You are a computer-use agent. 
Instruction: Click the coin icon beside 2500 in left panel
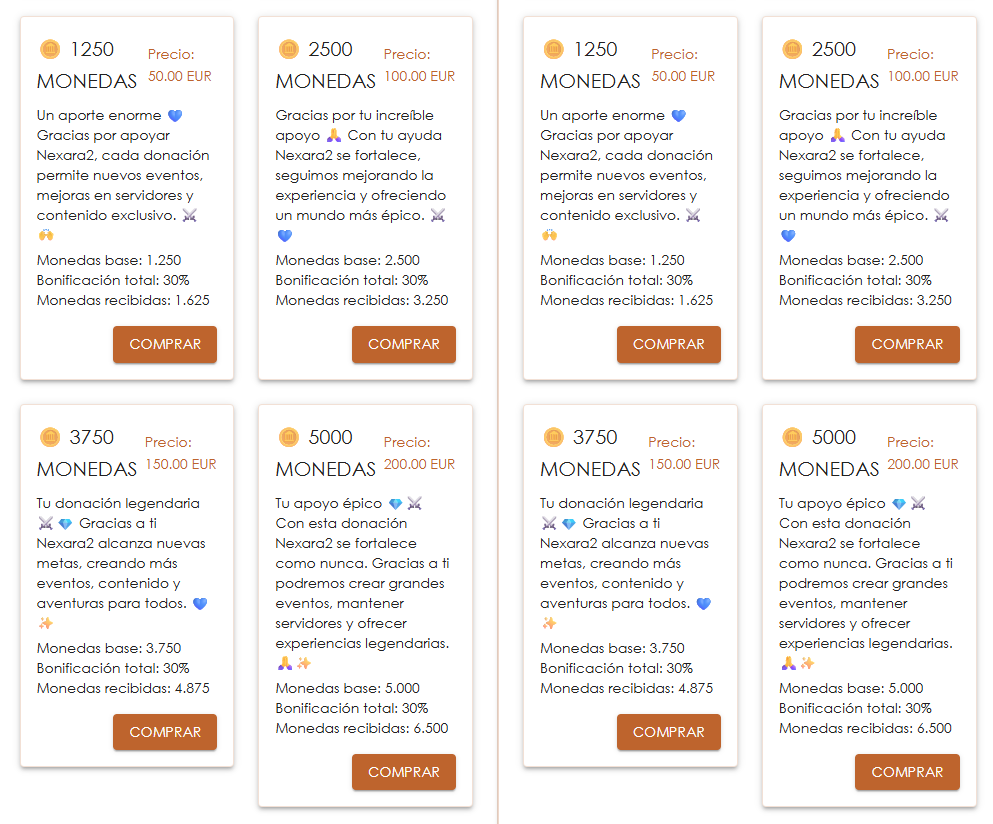(289, 49)
